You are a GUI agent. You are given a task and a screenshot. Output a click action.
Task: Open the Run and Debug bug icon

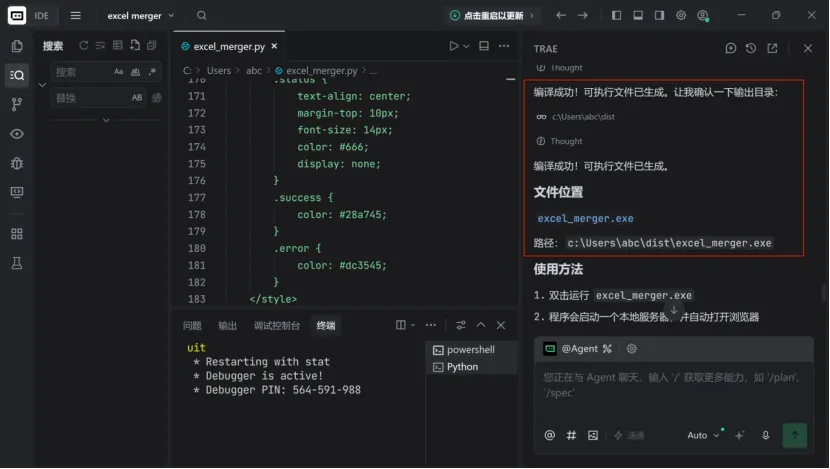point(17,163)
